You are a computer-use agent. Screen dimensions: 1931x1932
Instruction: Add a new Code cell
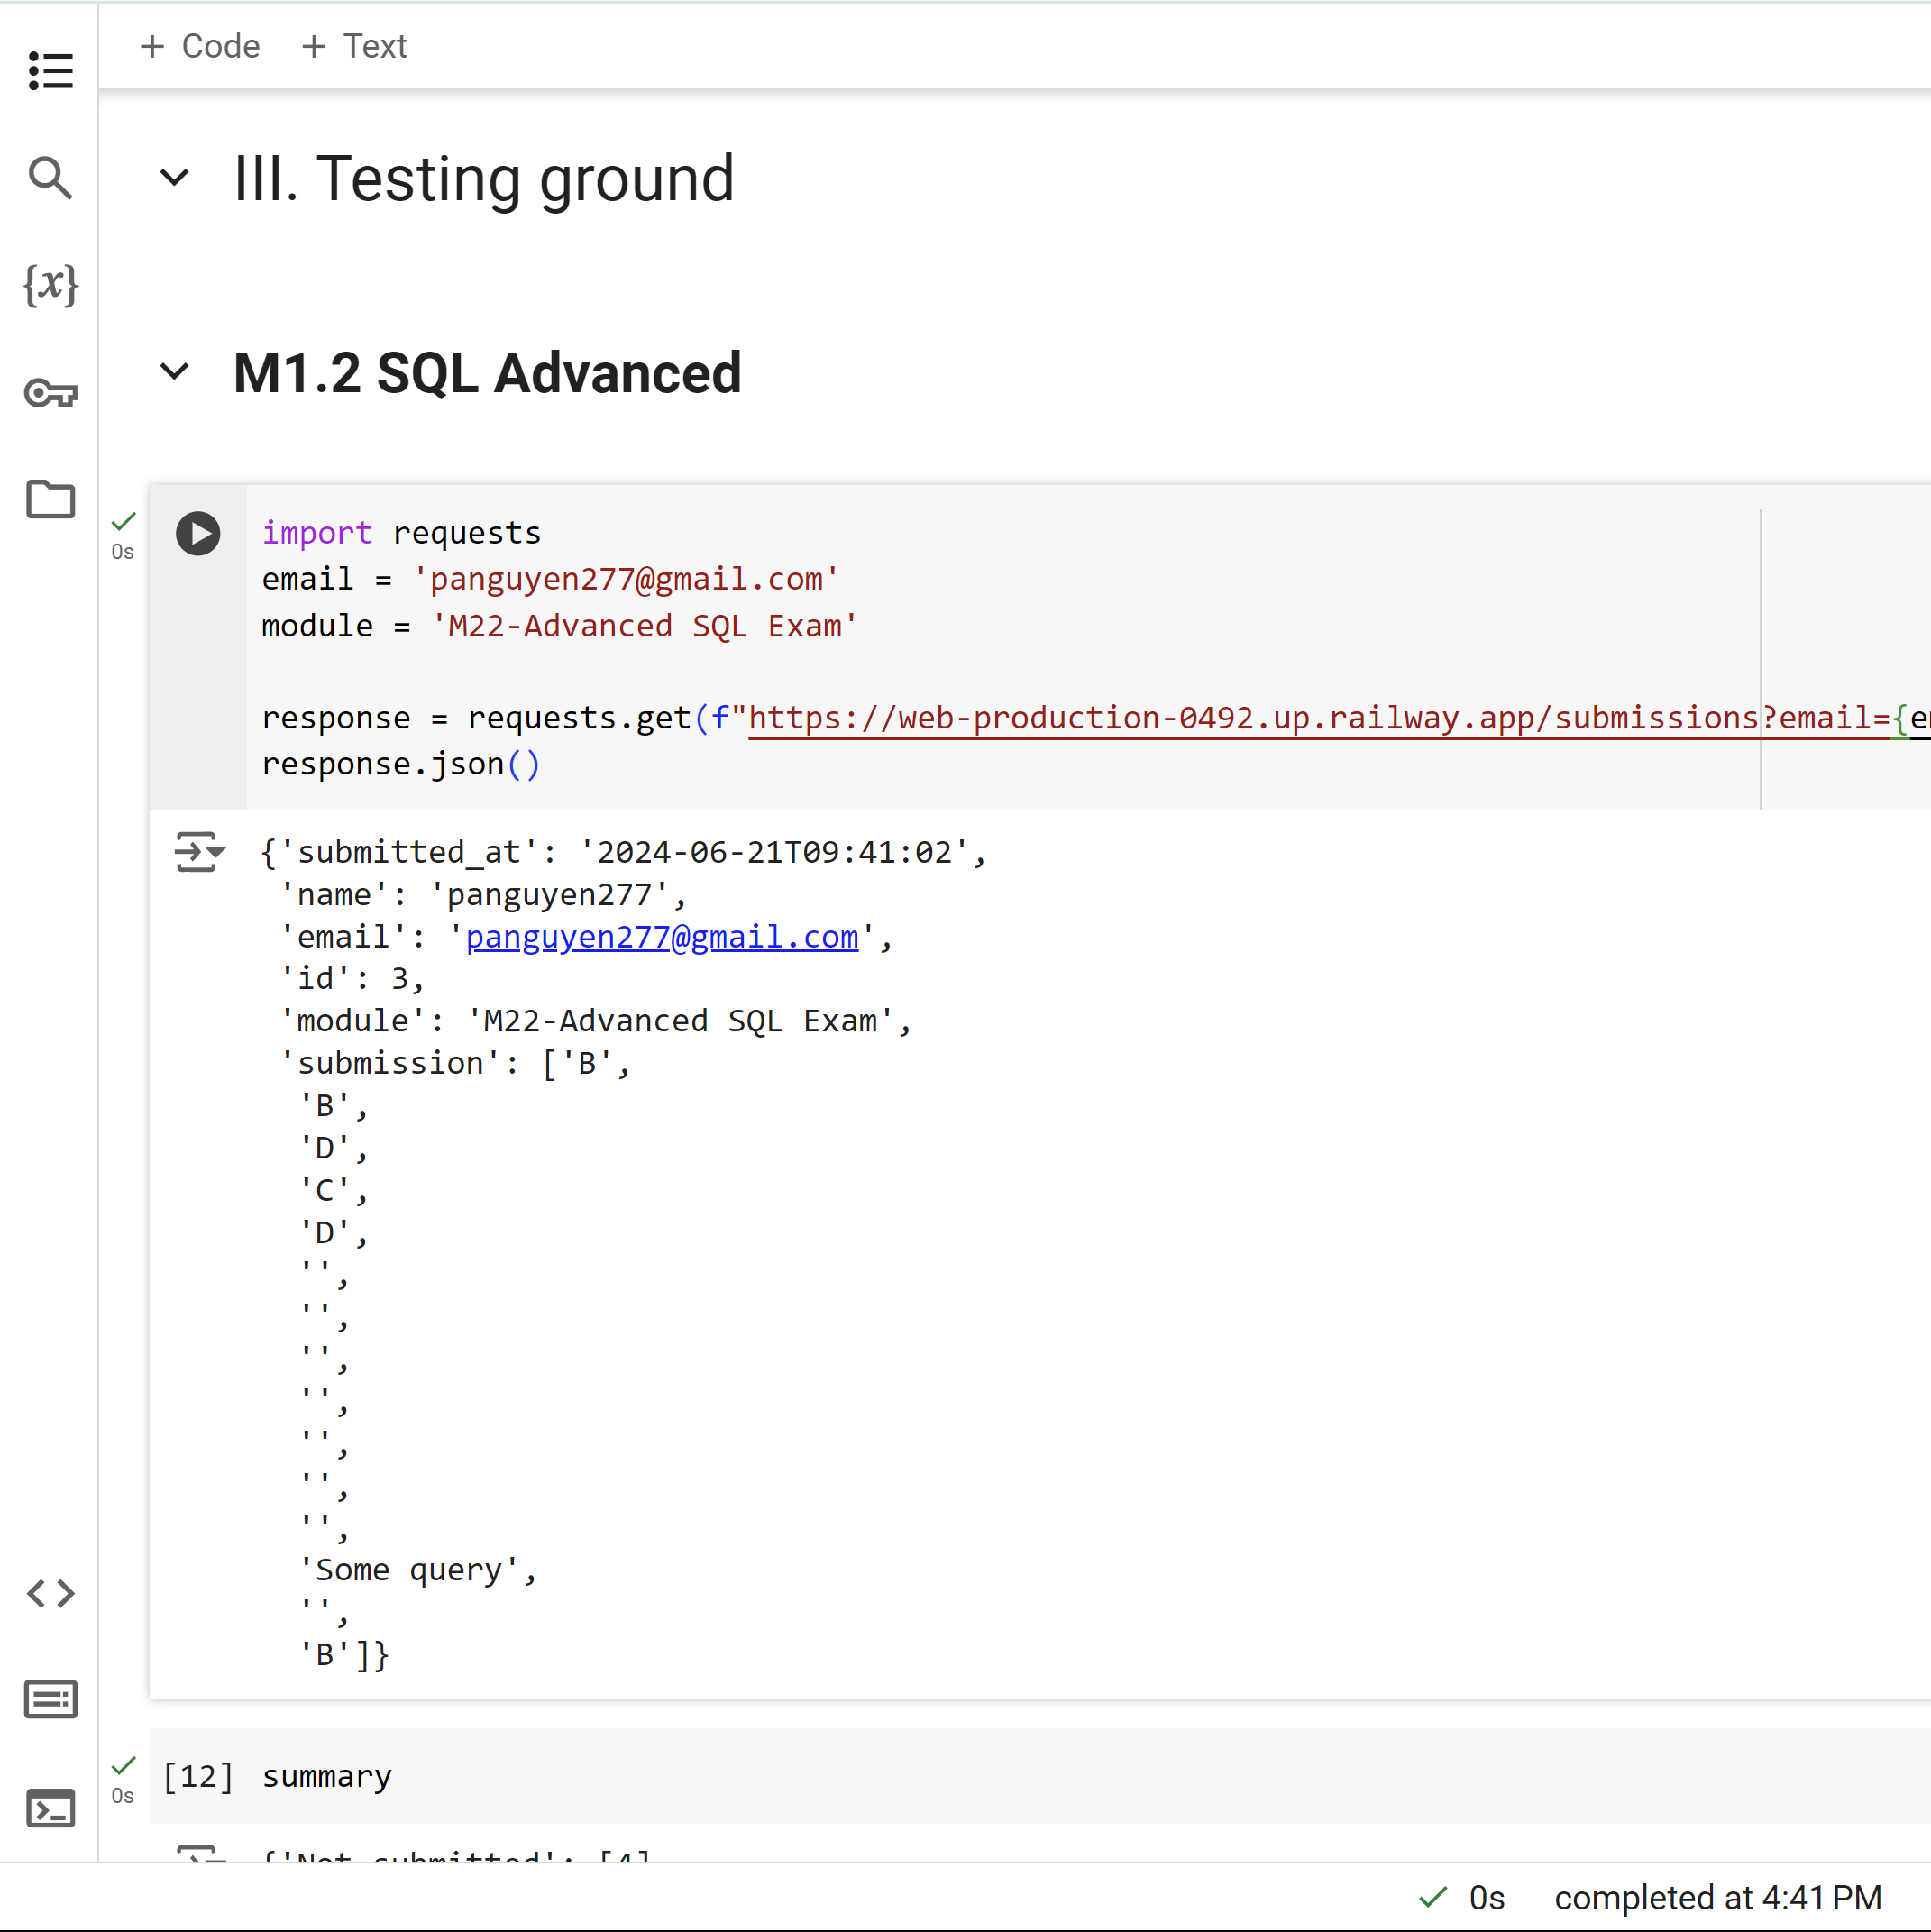tap(200, 46)
